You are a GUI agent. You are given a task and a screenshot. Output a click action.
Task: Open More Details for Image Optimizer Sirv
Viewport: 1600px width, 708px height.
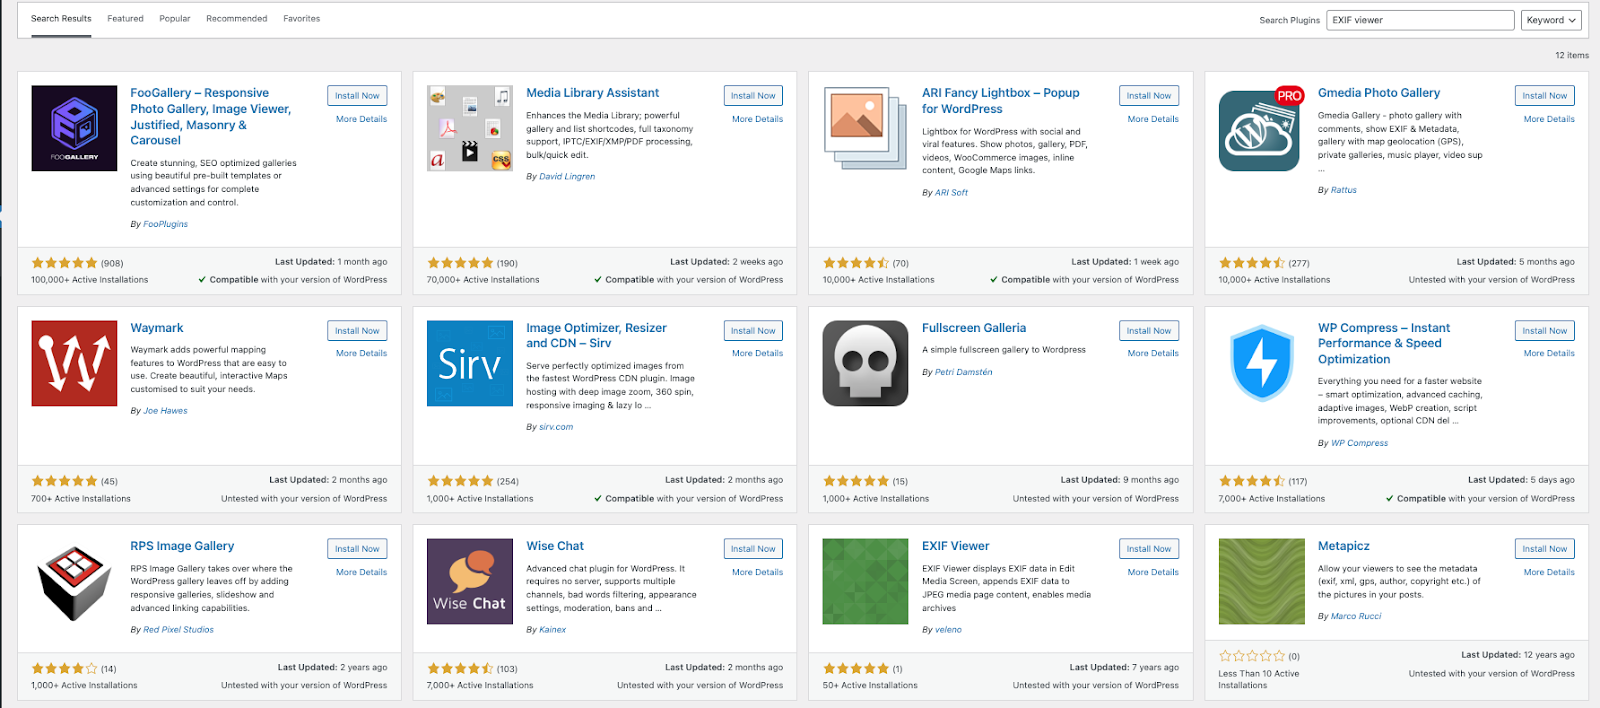(757, 353)
